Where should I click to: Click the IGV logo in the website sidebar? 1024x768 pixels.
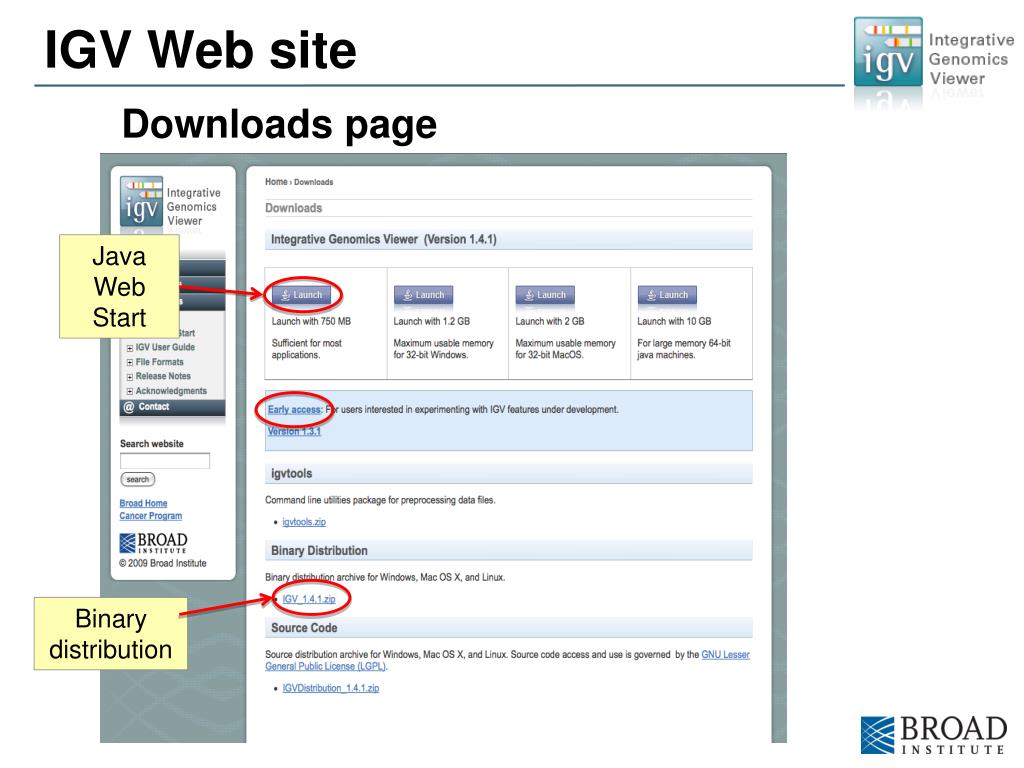[170, 204]
